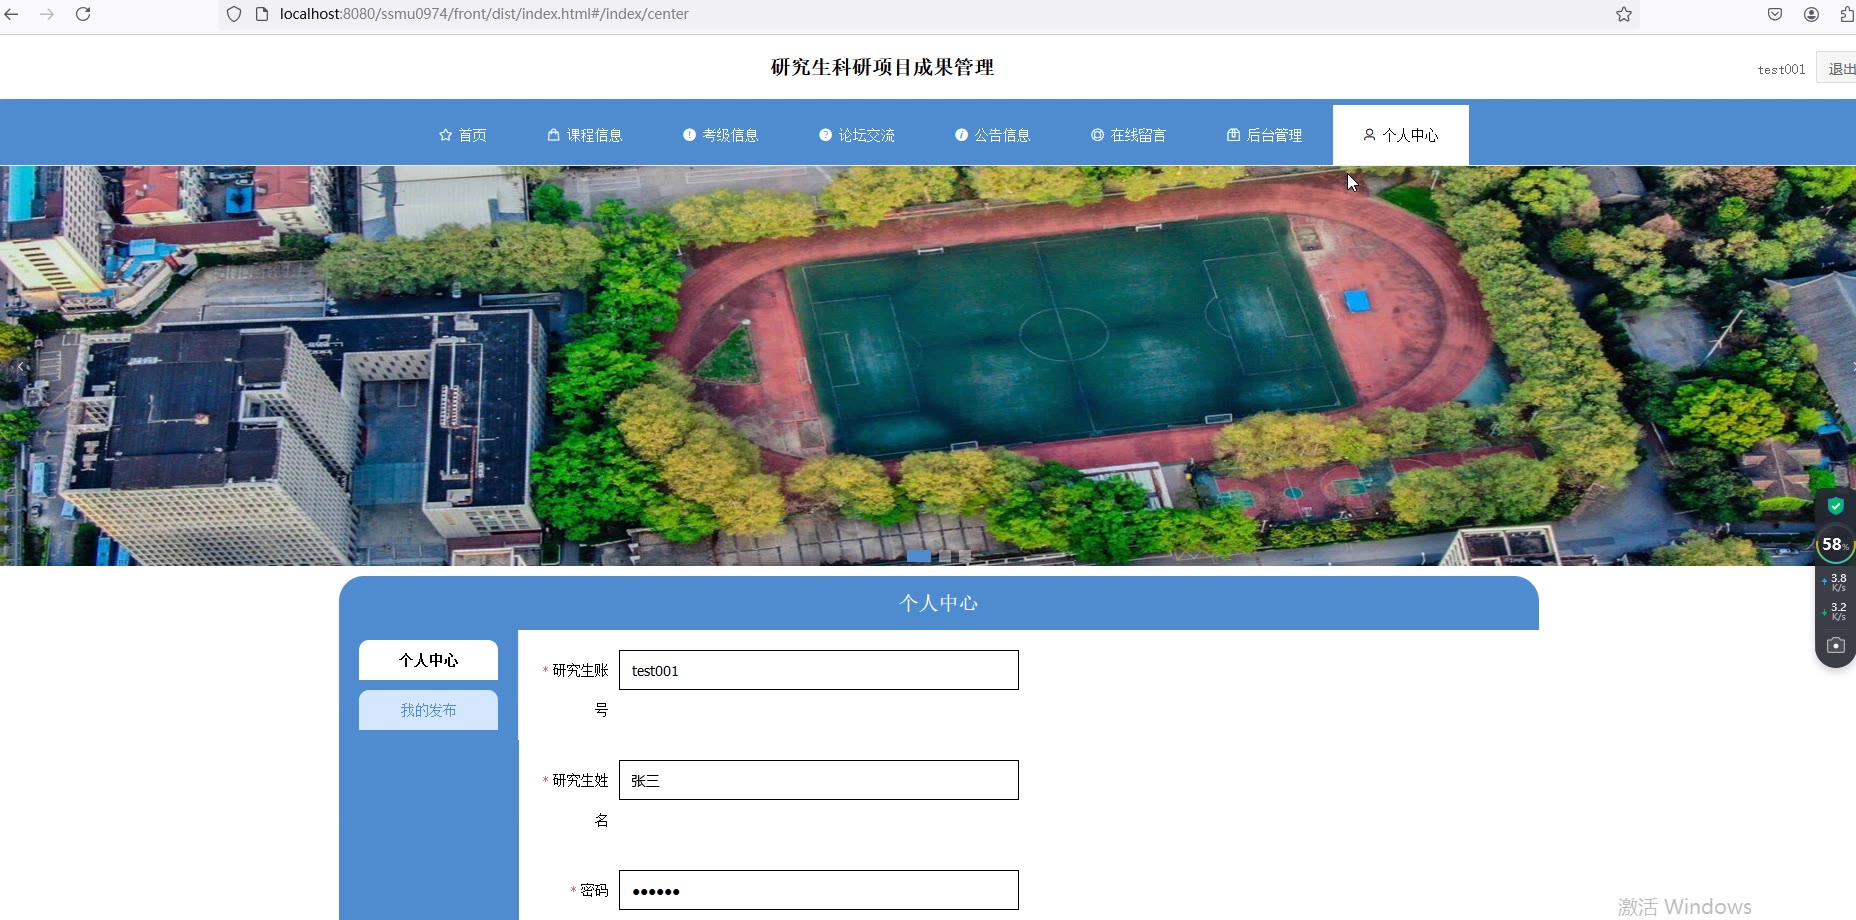
Task: Select the third carousel indicator
Action: point(965,556)
